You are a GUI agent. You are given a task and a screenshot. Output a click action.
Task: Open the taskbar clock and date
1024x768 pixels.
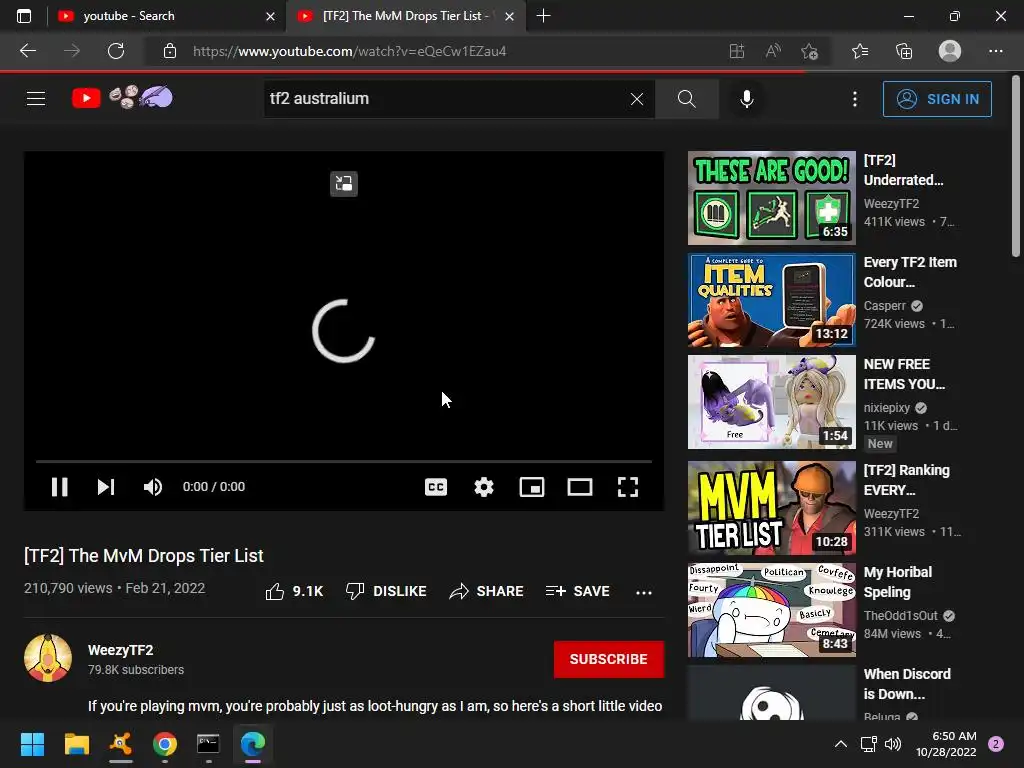click(946, 744)
